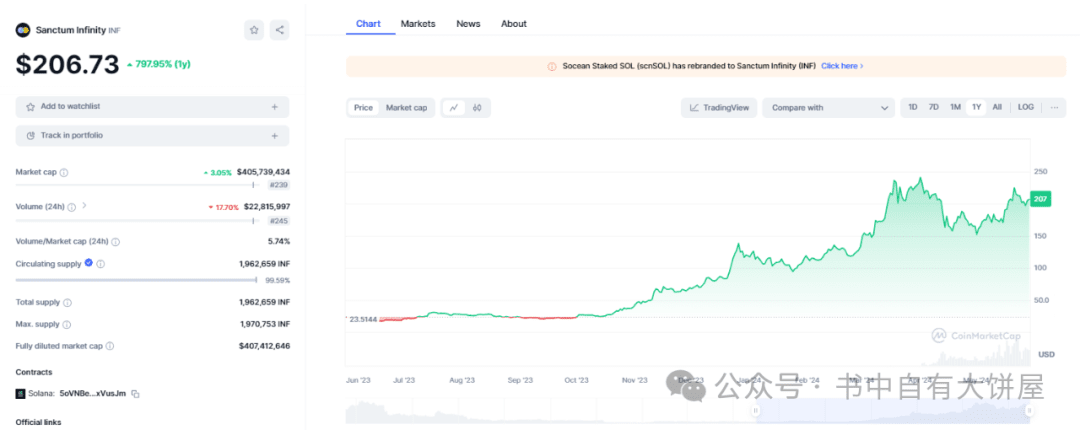Click the Volume (24h) info icon

(x=72, y=206)
